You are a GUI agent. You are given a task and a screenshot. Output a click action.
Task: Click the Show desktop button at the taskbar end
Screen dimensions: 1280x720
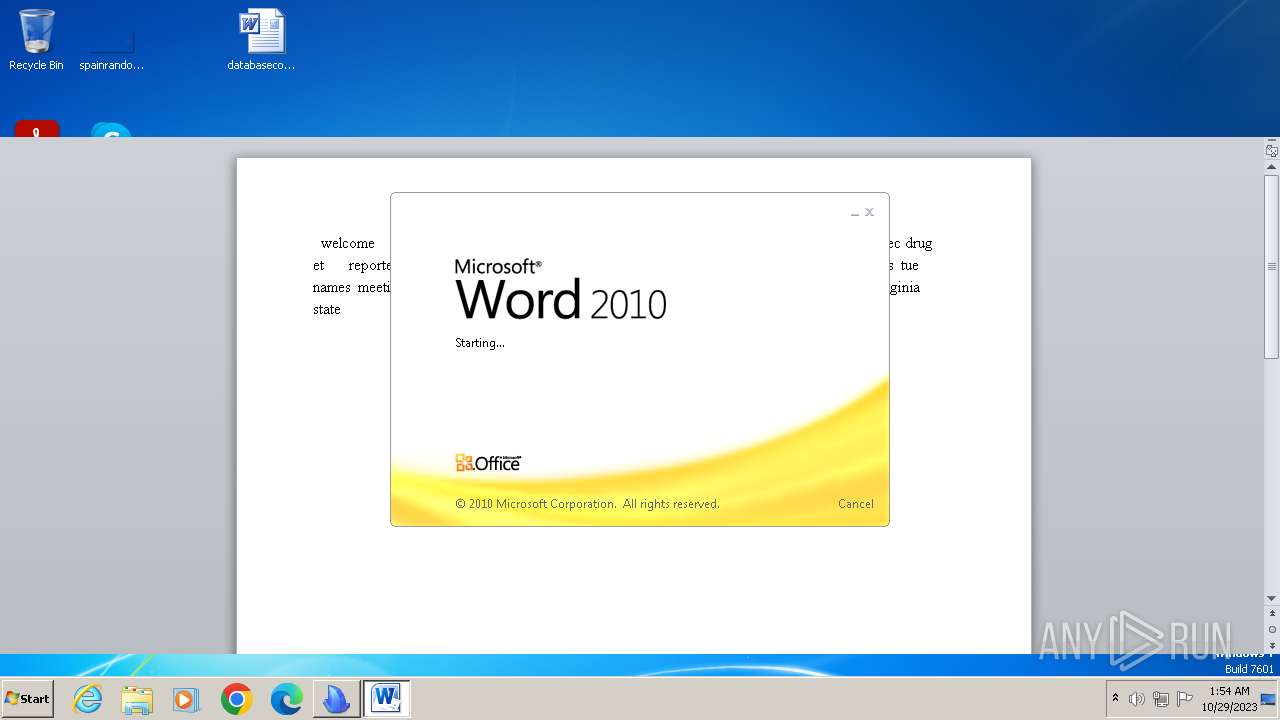(x=1269, y=699)
